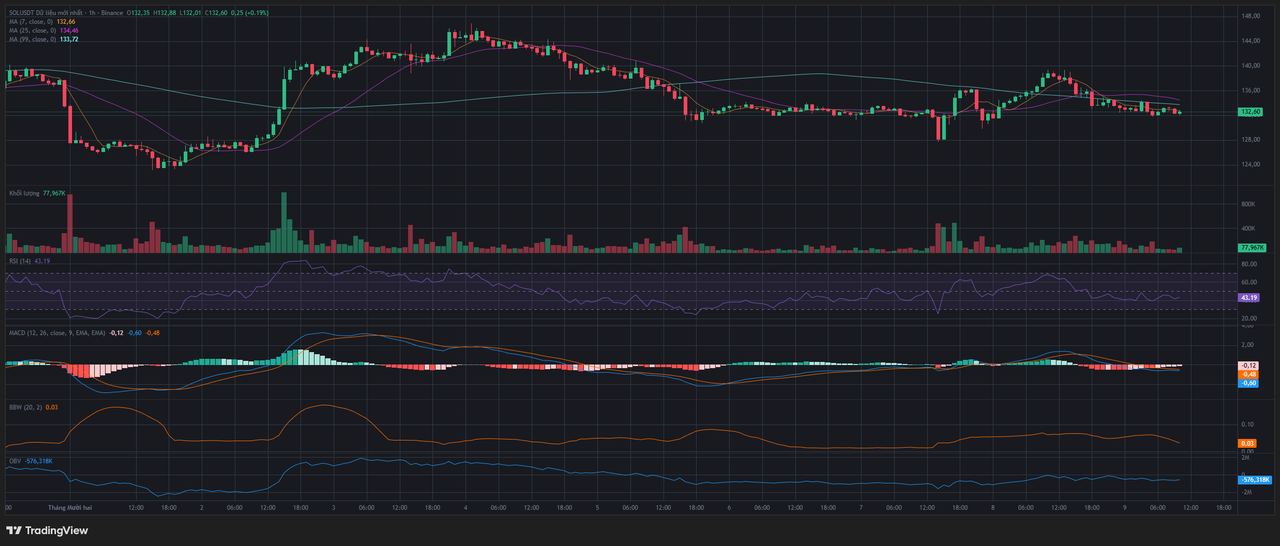Click the MA 7 value 132,66
The image size is (1280, 546).
(x=66, y=22)
